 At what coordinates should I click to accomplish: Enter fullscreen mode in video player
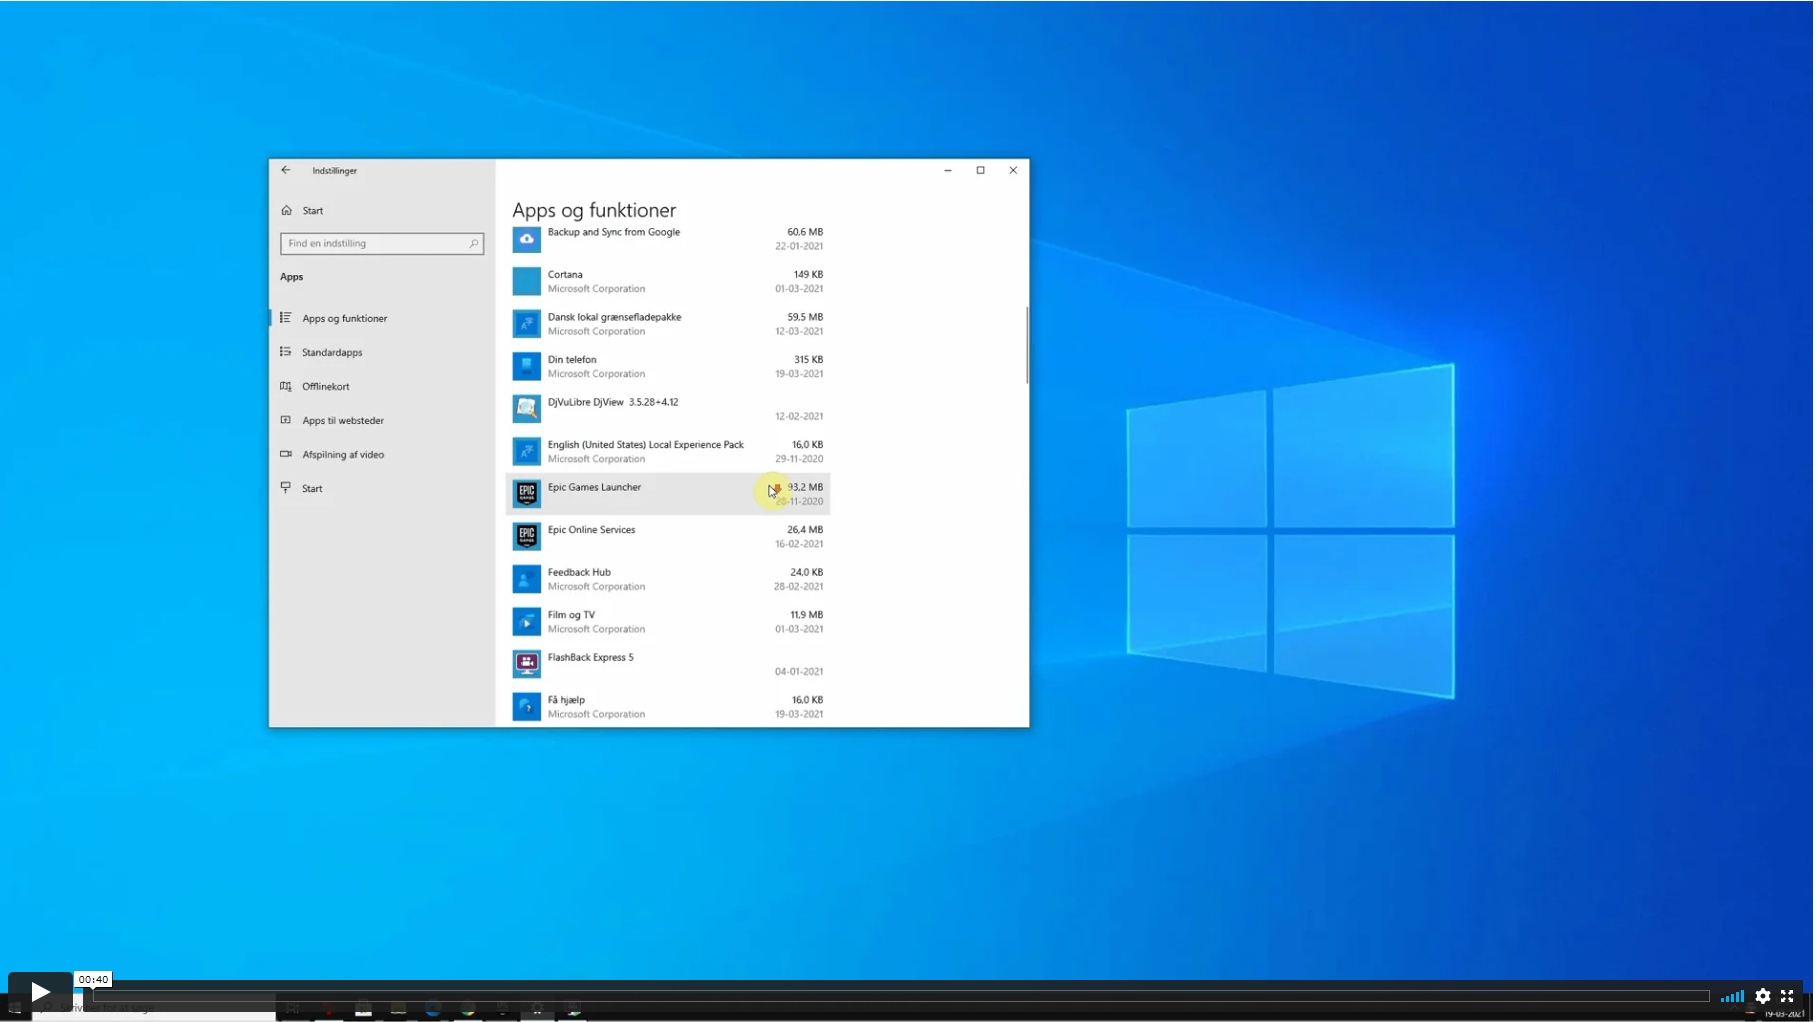(1787, 996)
